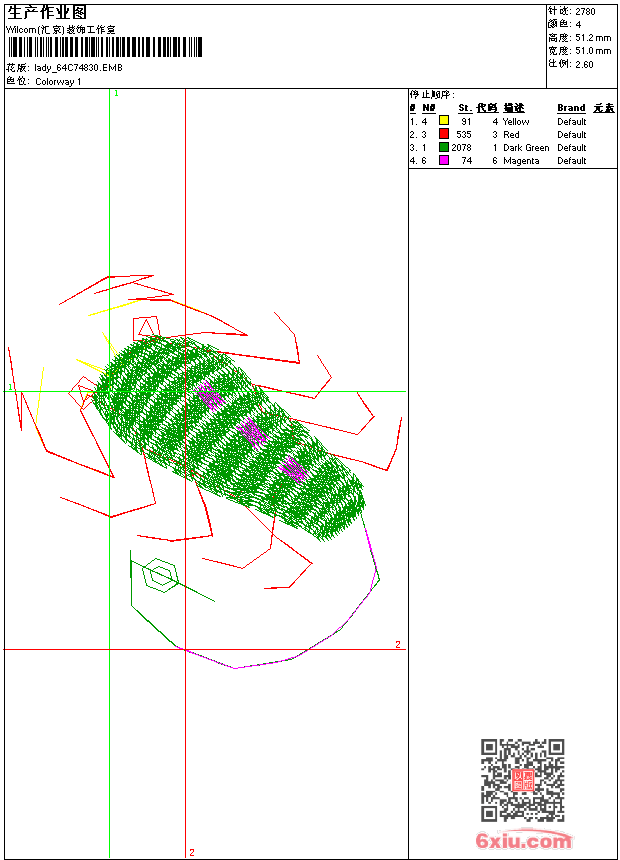
Task: Click the 'Red' description text
Action: pyautogui.click(x=511, y=134)
